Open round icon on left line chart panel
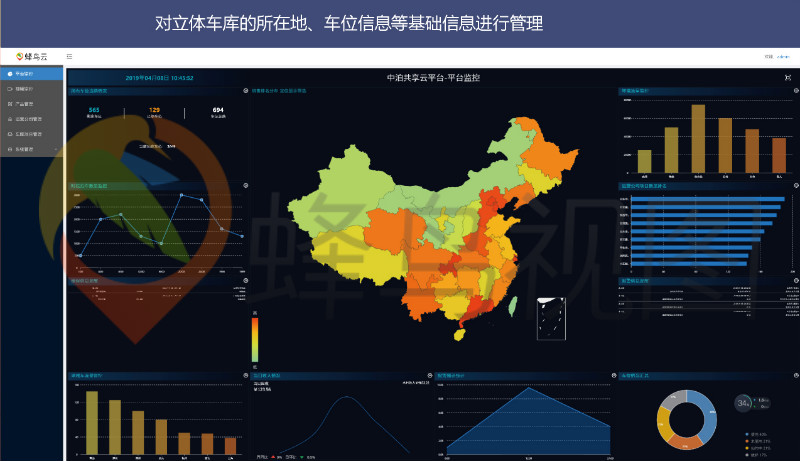Image resolution: width=800 pixels, height=461 pixels. 245,186
